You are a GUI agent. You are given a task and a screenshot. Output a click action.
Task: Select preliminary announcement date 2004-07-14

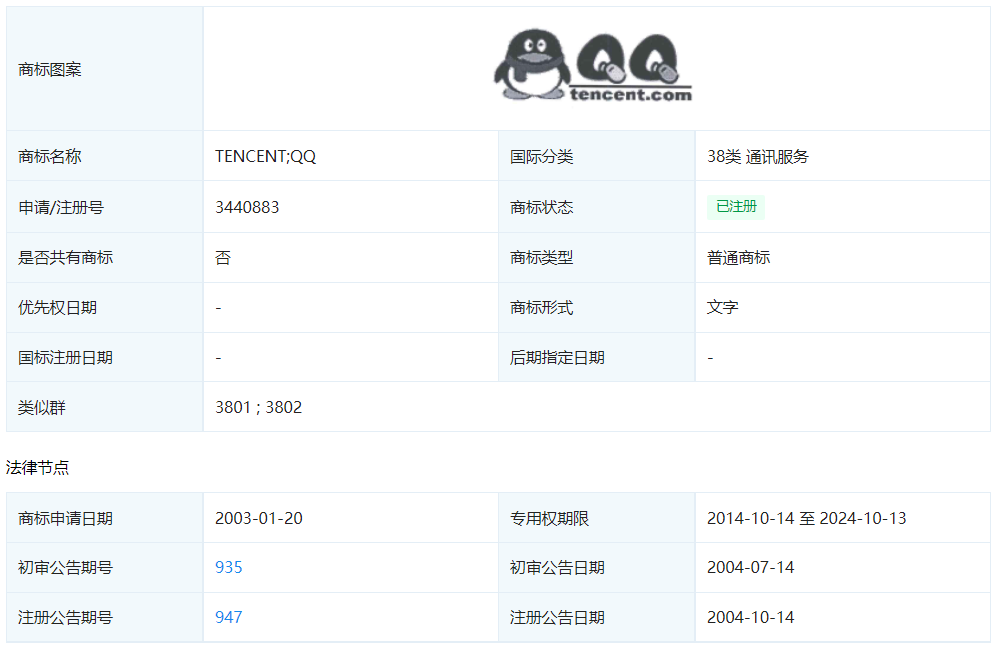[750, 567]
